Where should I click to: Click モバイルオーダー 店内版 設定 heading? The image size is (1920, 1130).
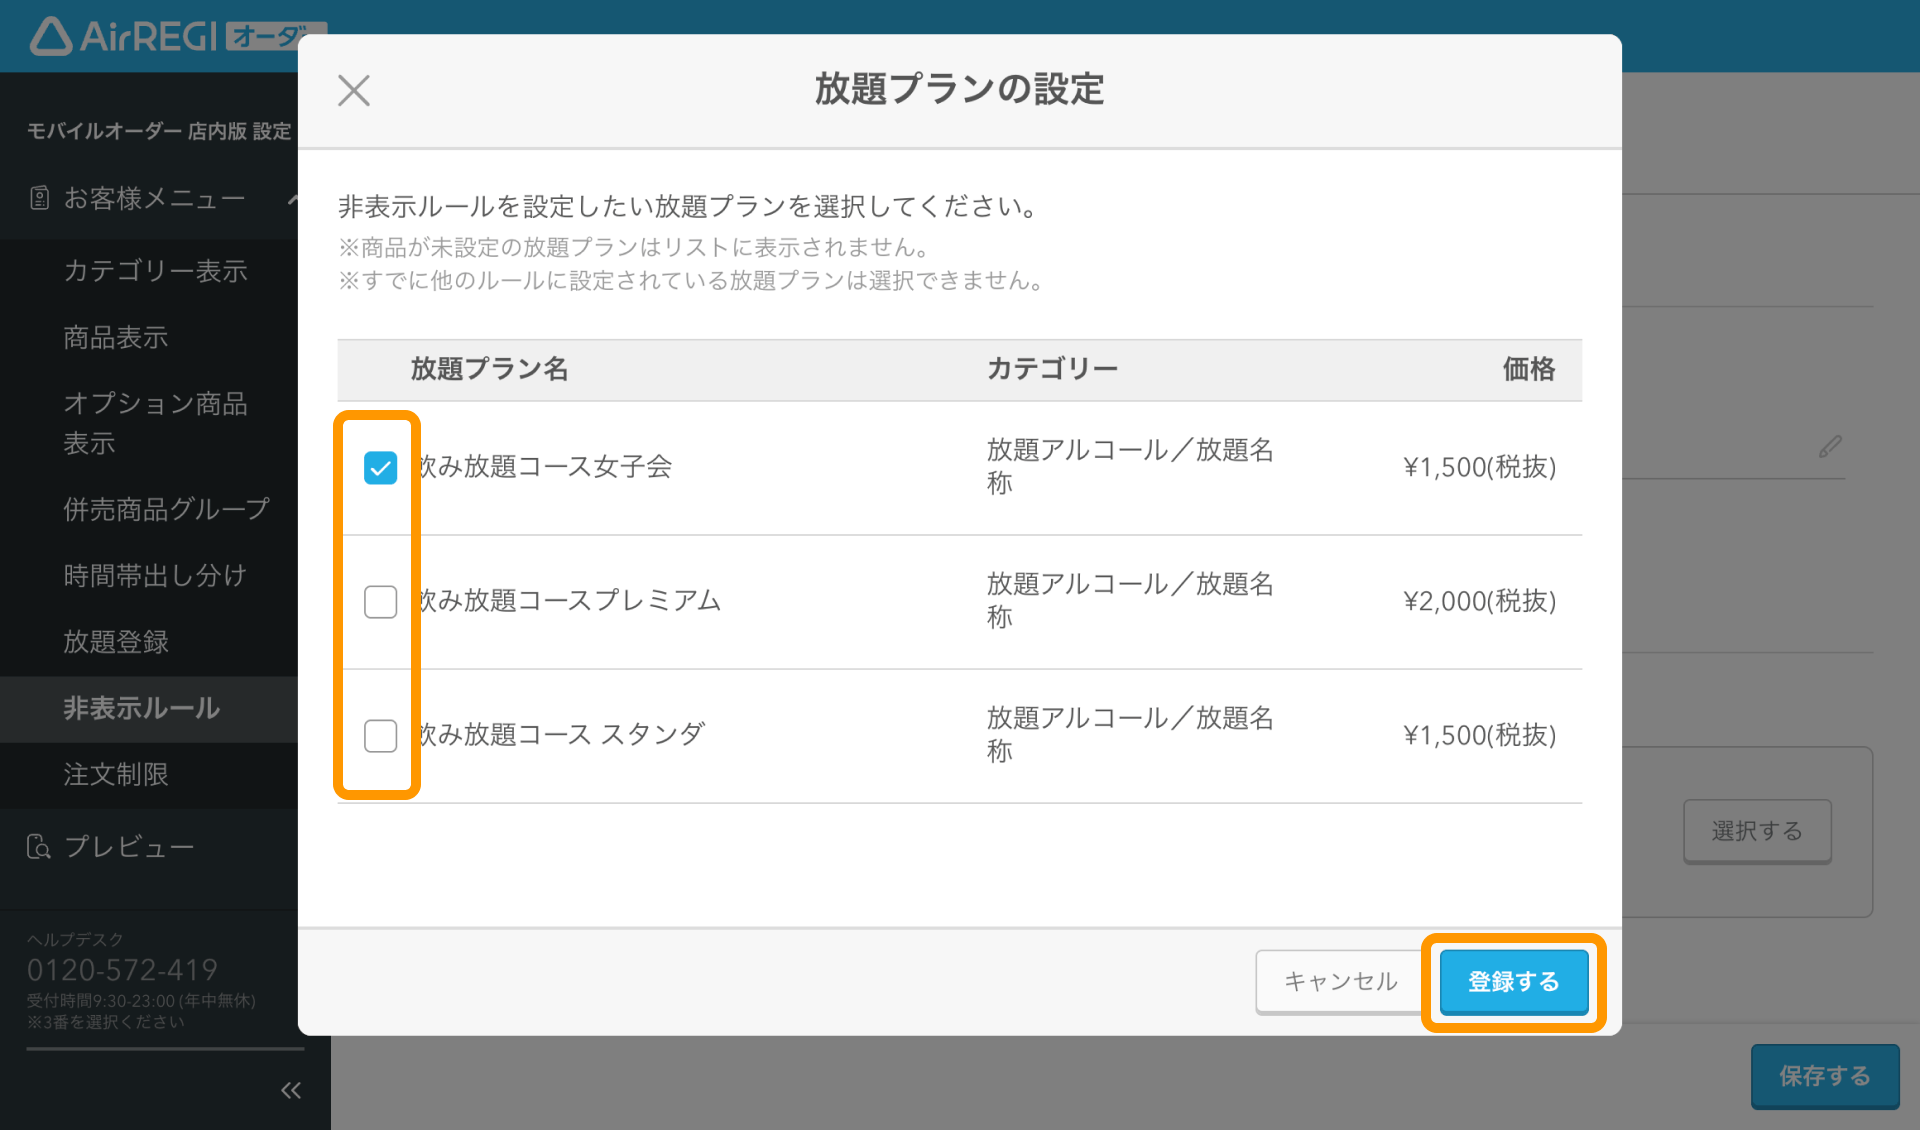(159, 131)
